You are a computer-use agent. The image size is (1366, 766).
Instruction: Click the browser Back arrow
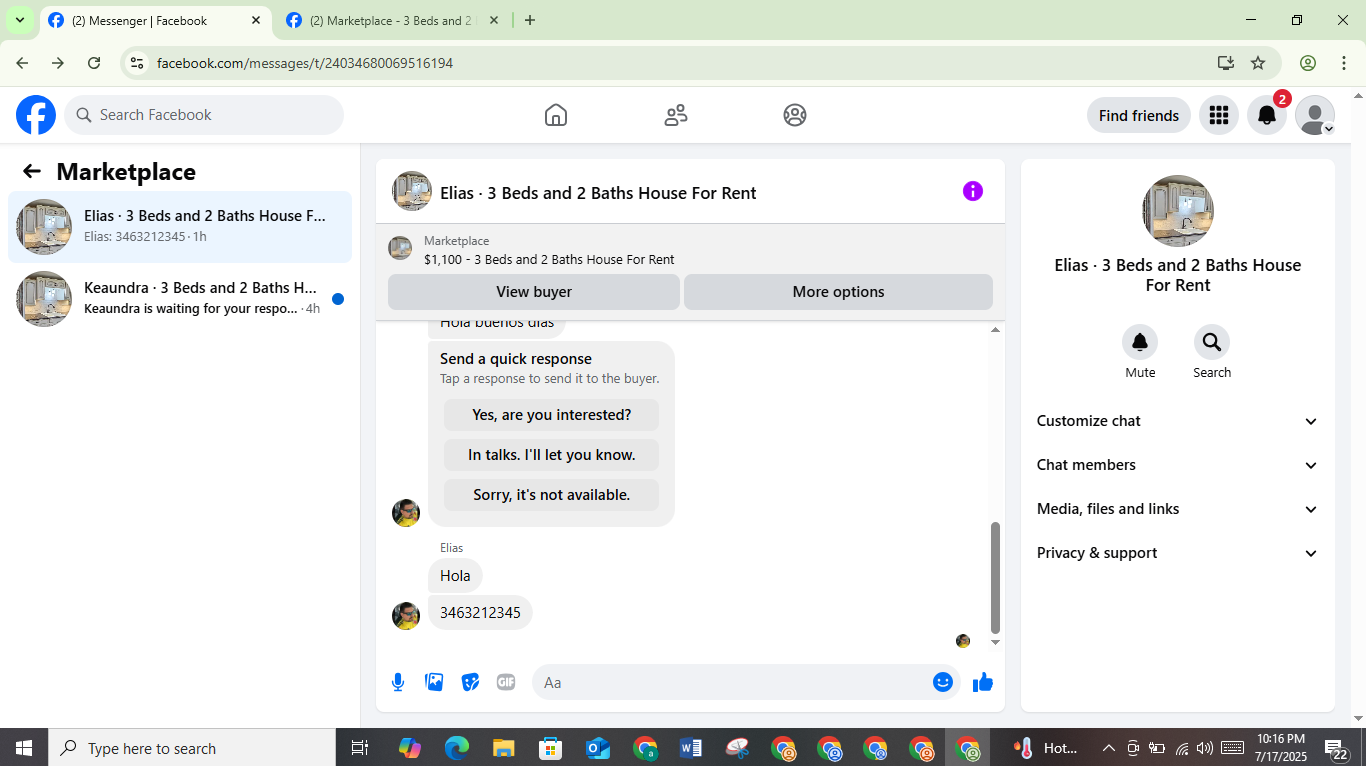[22, 63]
